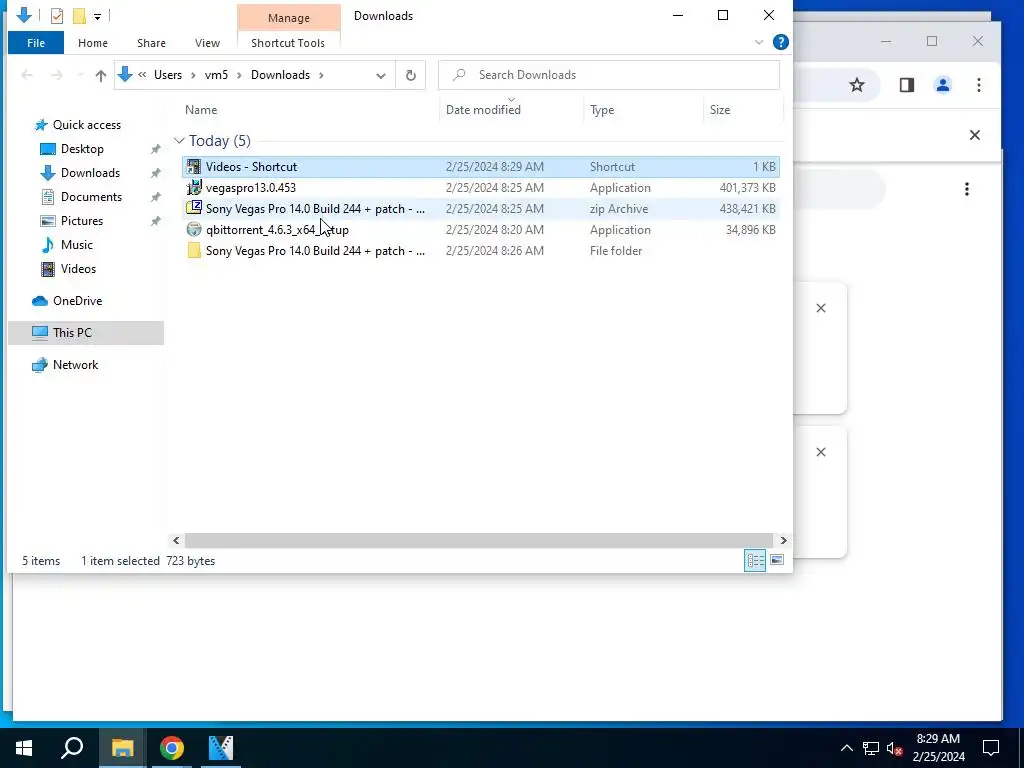Click vm5 in the address path
Screen dimensions: 1024x768
(x=216, y=75)
